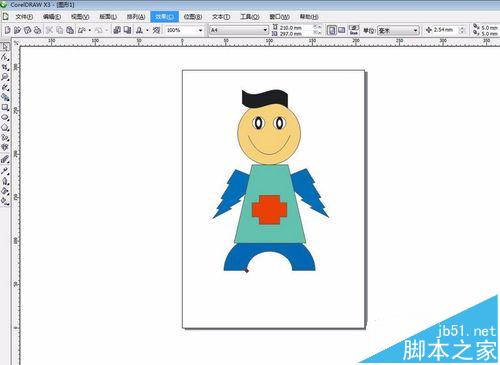Open the highlighted 效果(C) menu
The height and width of the screenshot is (365, 500).
click(165, 17)
